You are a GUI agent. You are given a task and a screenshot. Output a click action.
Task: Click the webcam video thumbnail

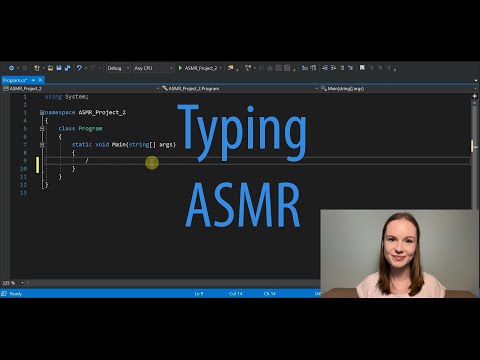click(x=400, y=254)
